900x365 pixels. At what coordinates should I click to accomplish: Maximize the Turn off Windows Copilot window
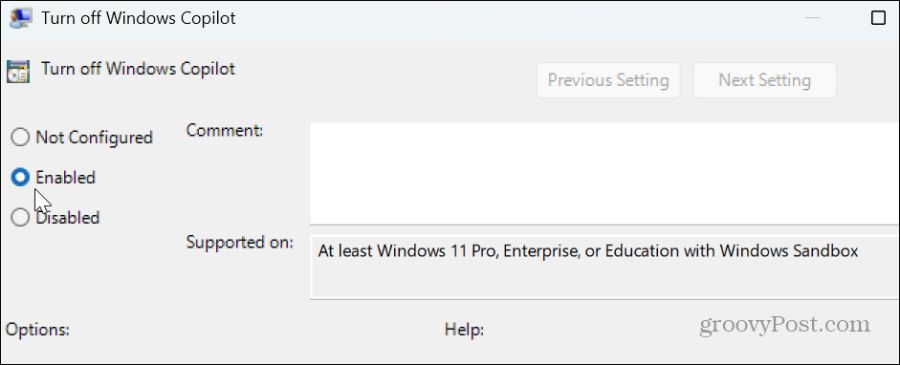(x=878, y=18)
